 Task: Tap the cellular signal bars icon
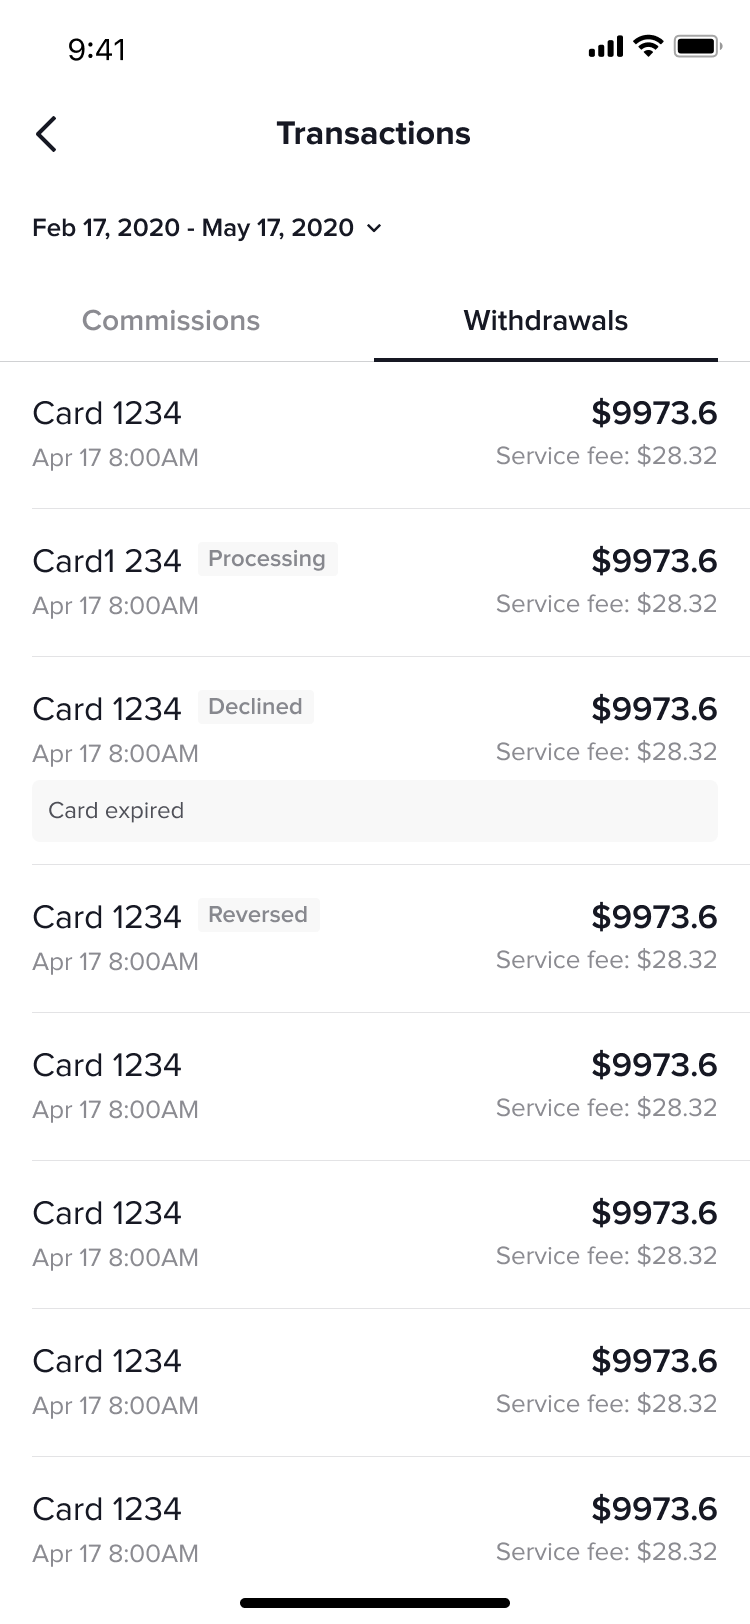tap(606, 46)
